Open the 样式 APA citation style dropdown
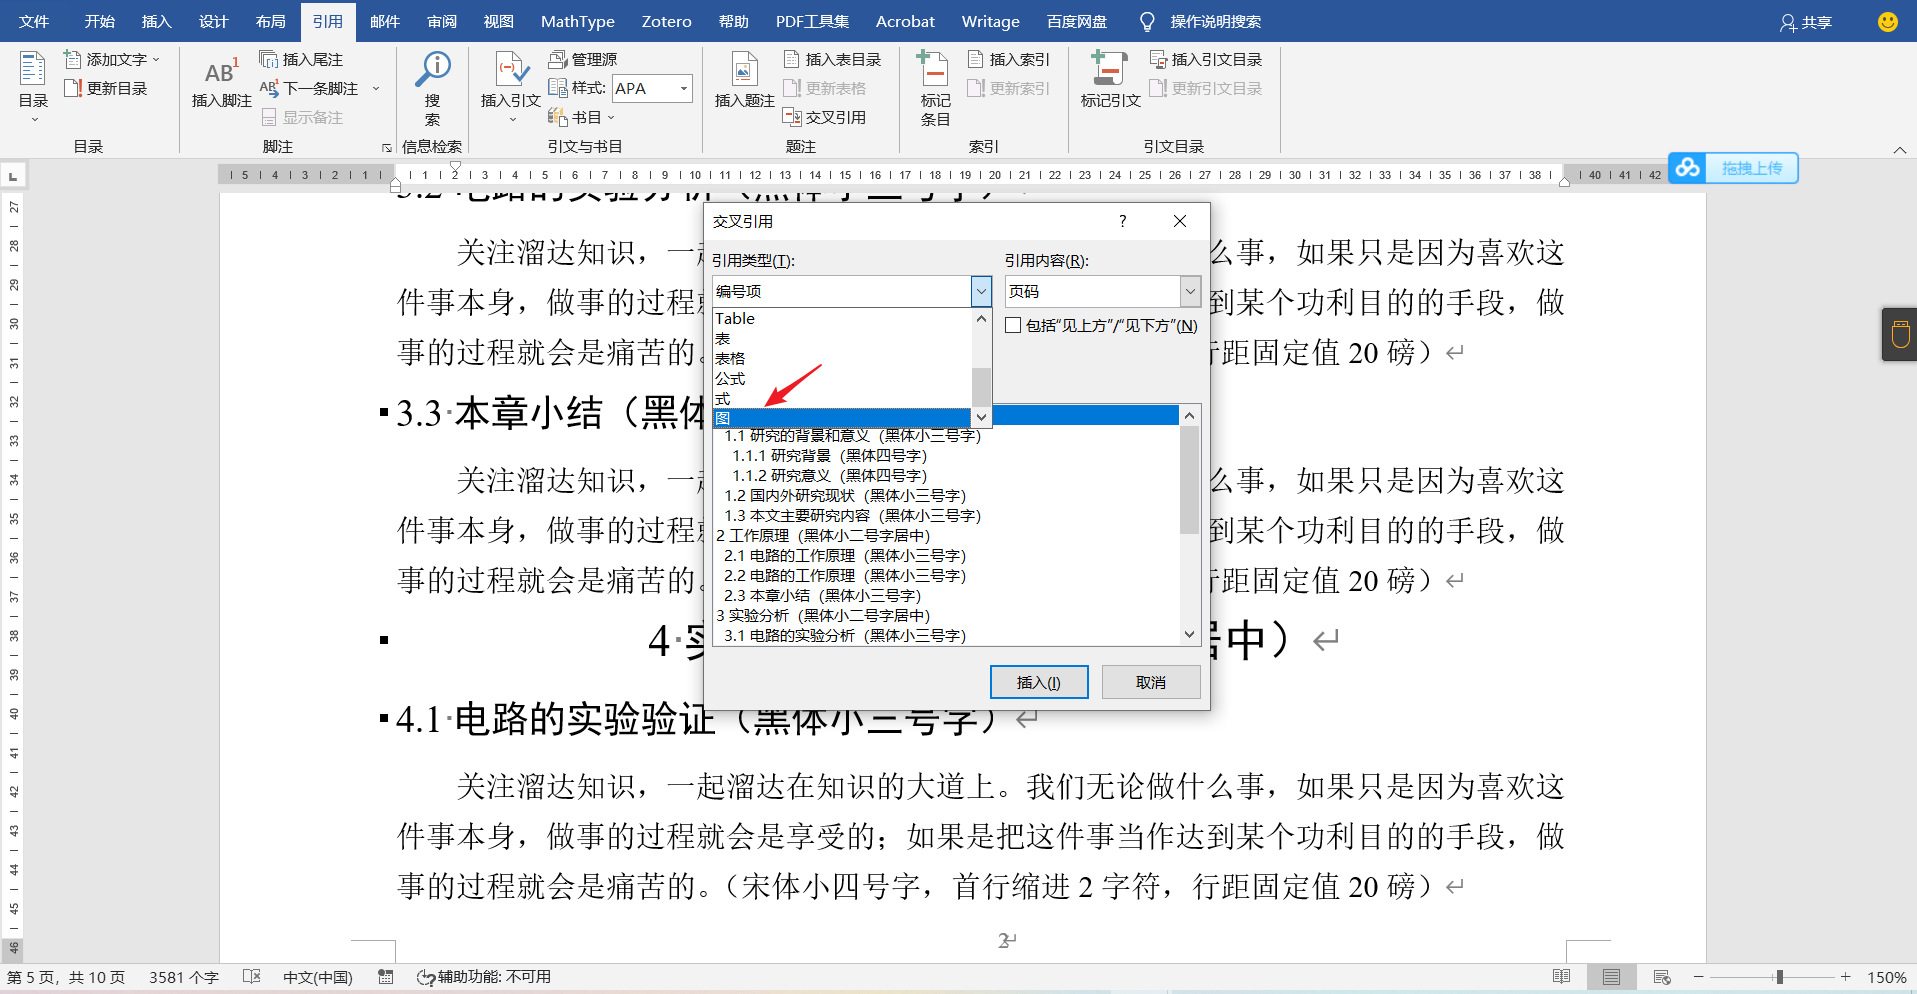 click(683, 89)
